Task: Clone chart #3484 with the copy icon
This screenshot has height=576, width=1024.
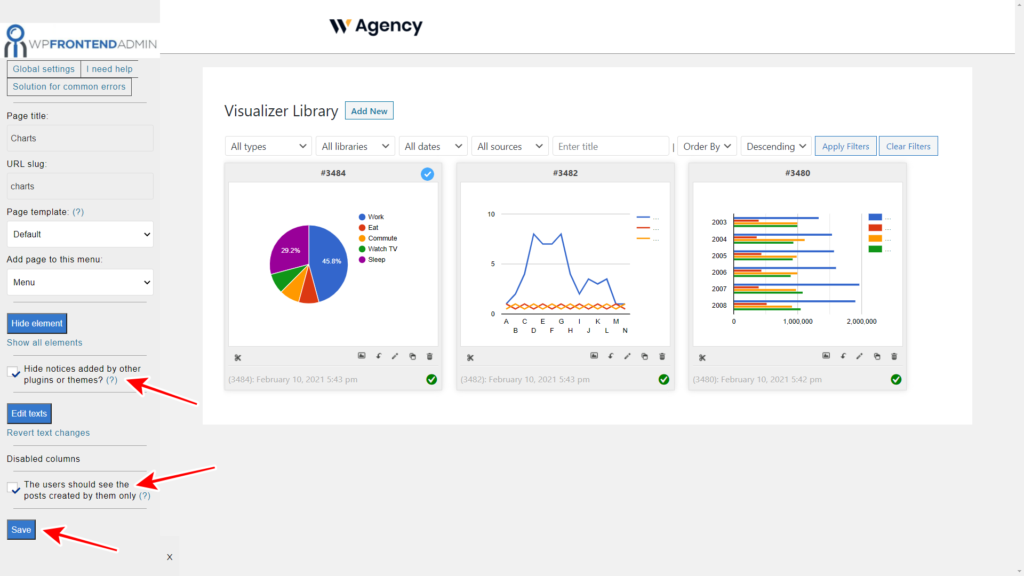Action: coord(412,356)
